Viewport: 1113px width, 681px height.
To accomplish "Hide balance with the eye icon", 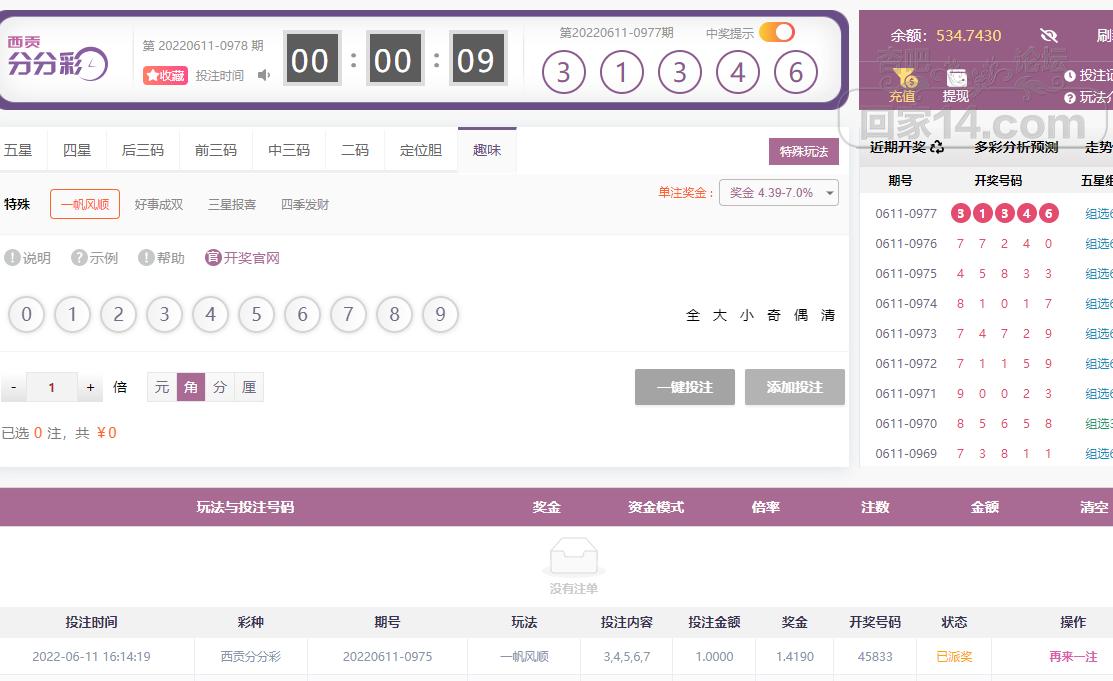I will 1048,35.
